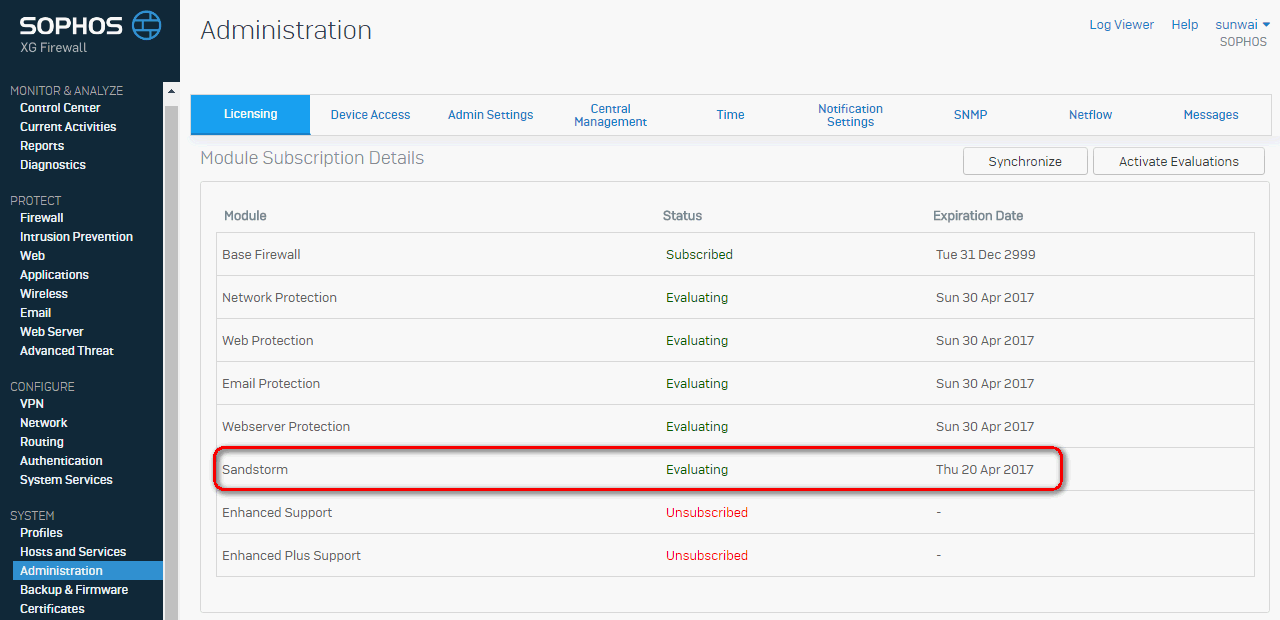Click Network Protection's Sun 30 Apr 2017 date

tap(985, 298)
